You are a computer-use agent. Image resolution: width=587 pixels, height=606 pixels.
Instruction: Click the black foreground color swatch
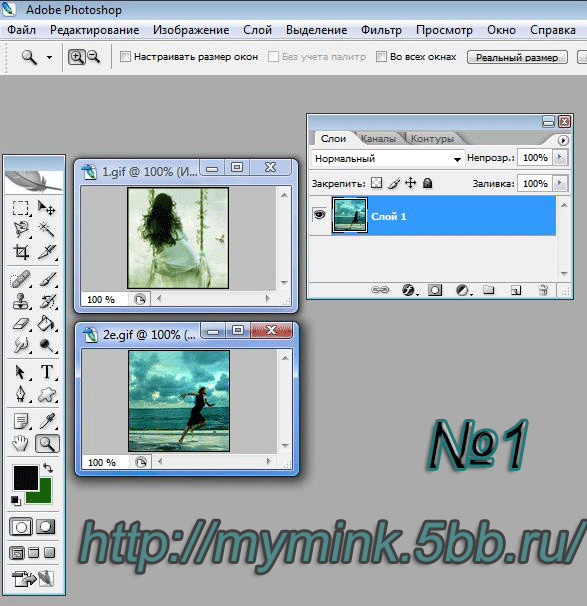tap(26, 478)
